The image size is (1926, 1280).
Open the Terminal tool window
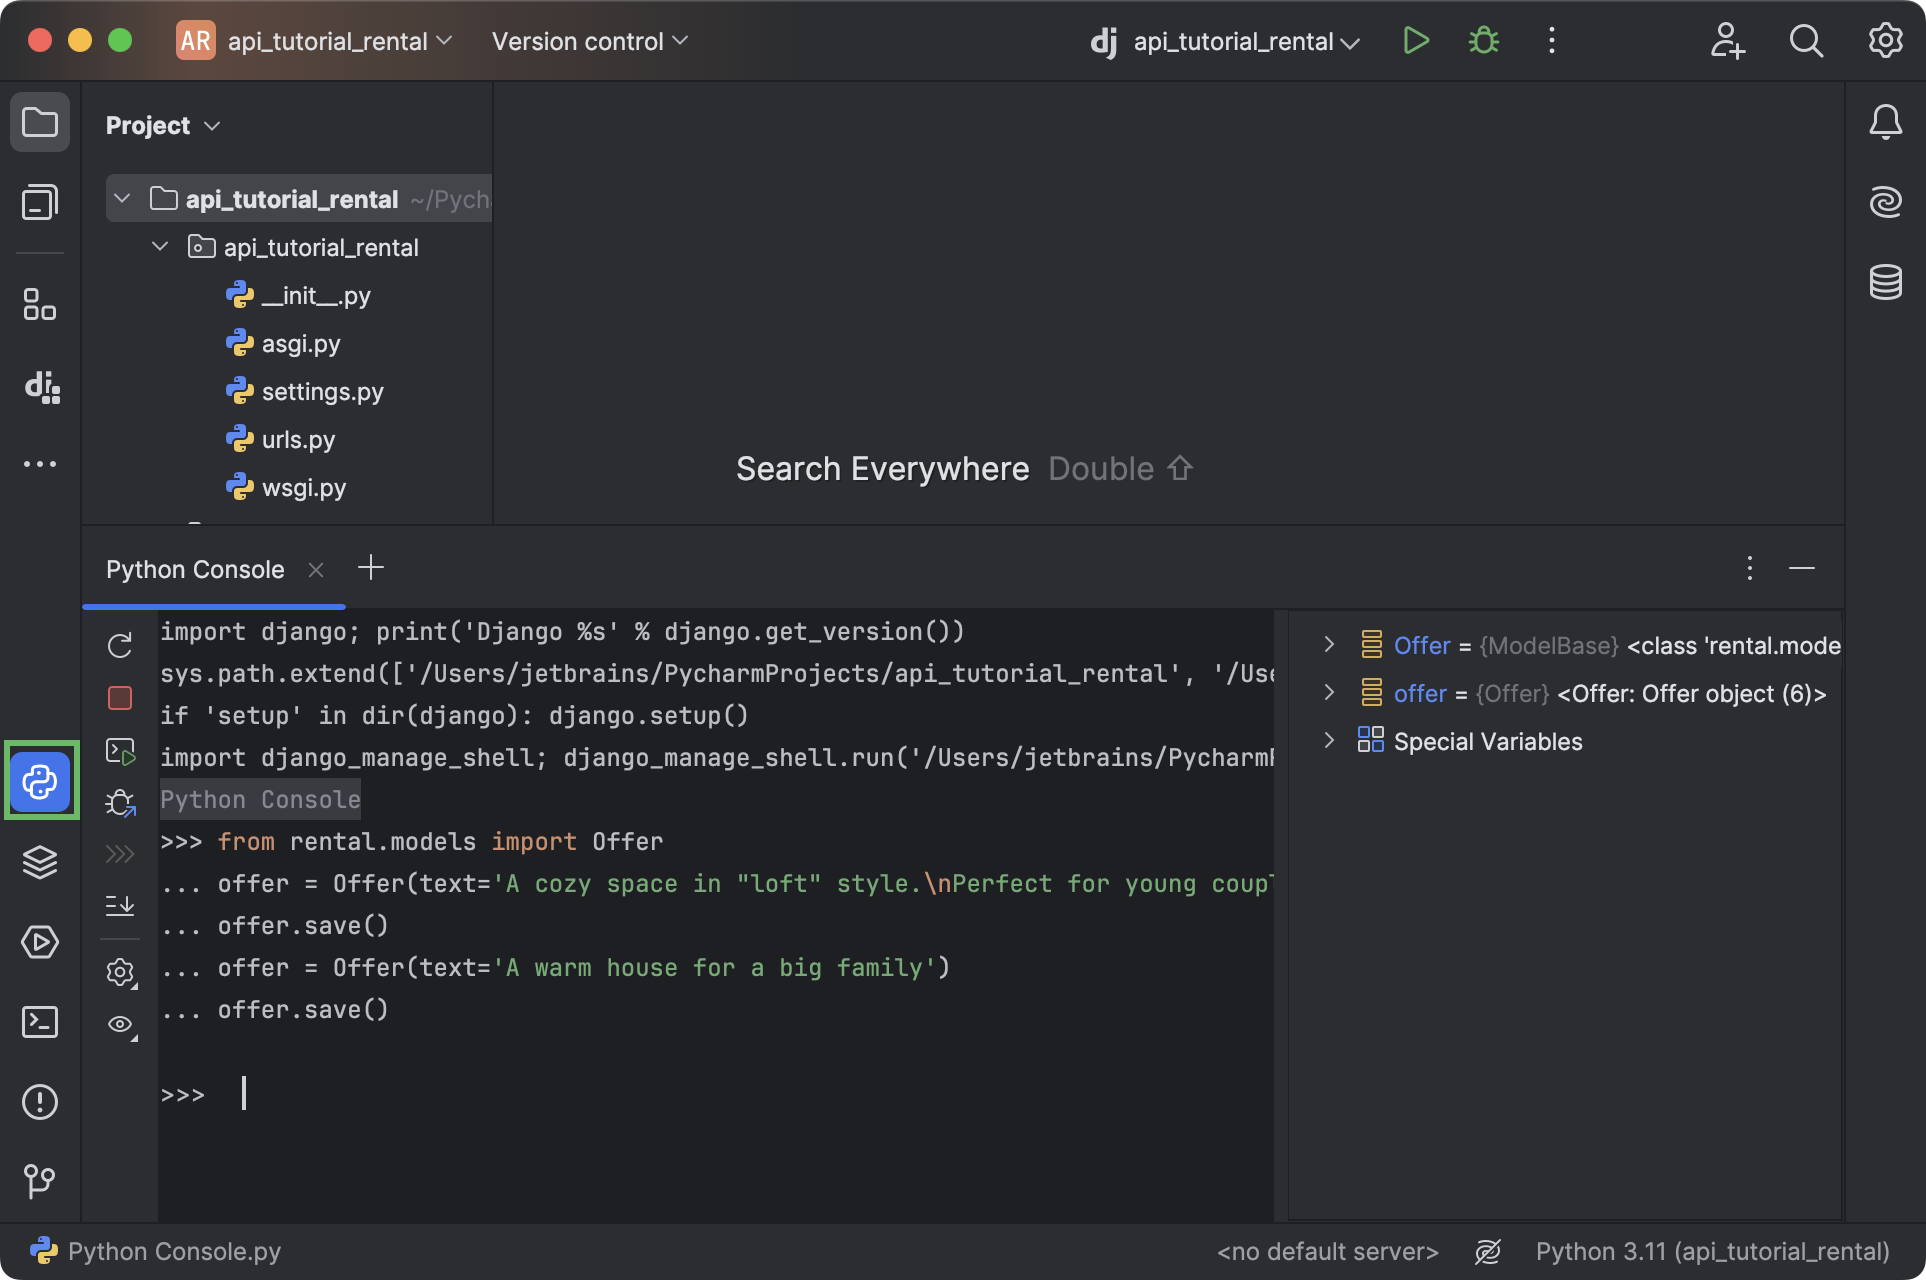click(40, 1022)
